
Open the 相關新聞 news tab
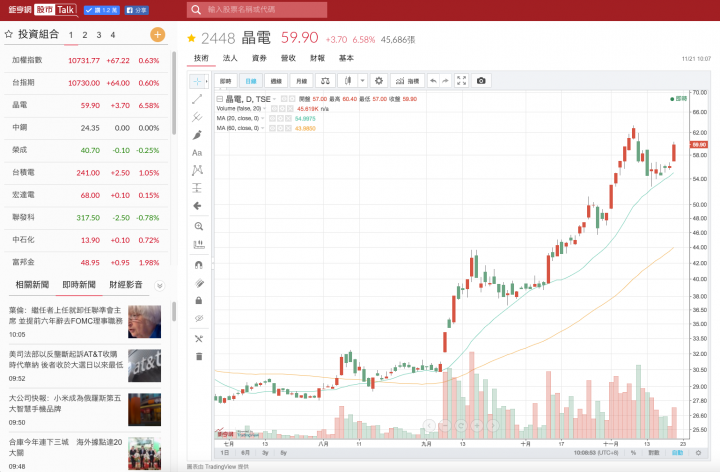tap(32, 285)
